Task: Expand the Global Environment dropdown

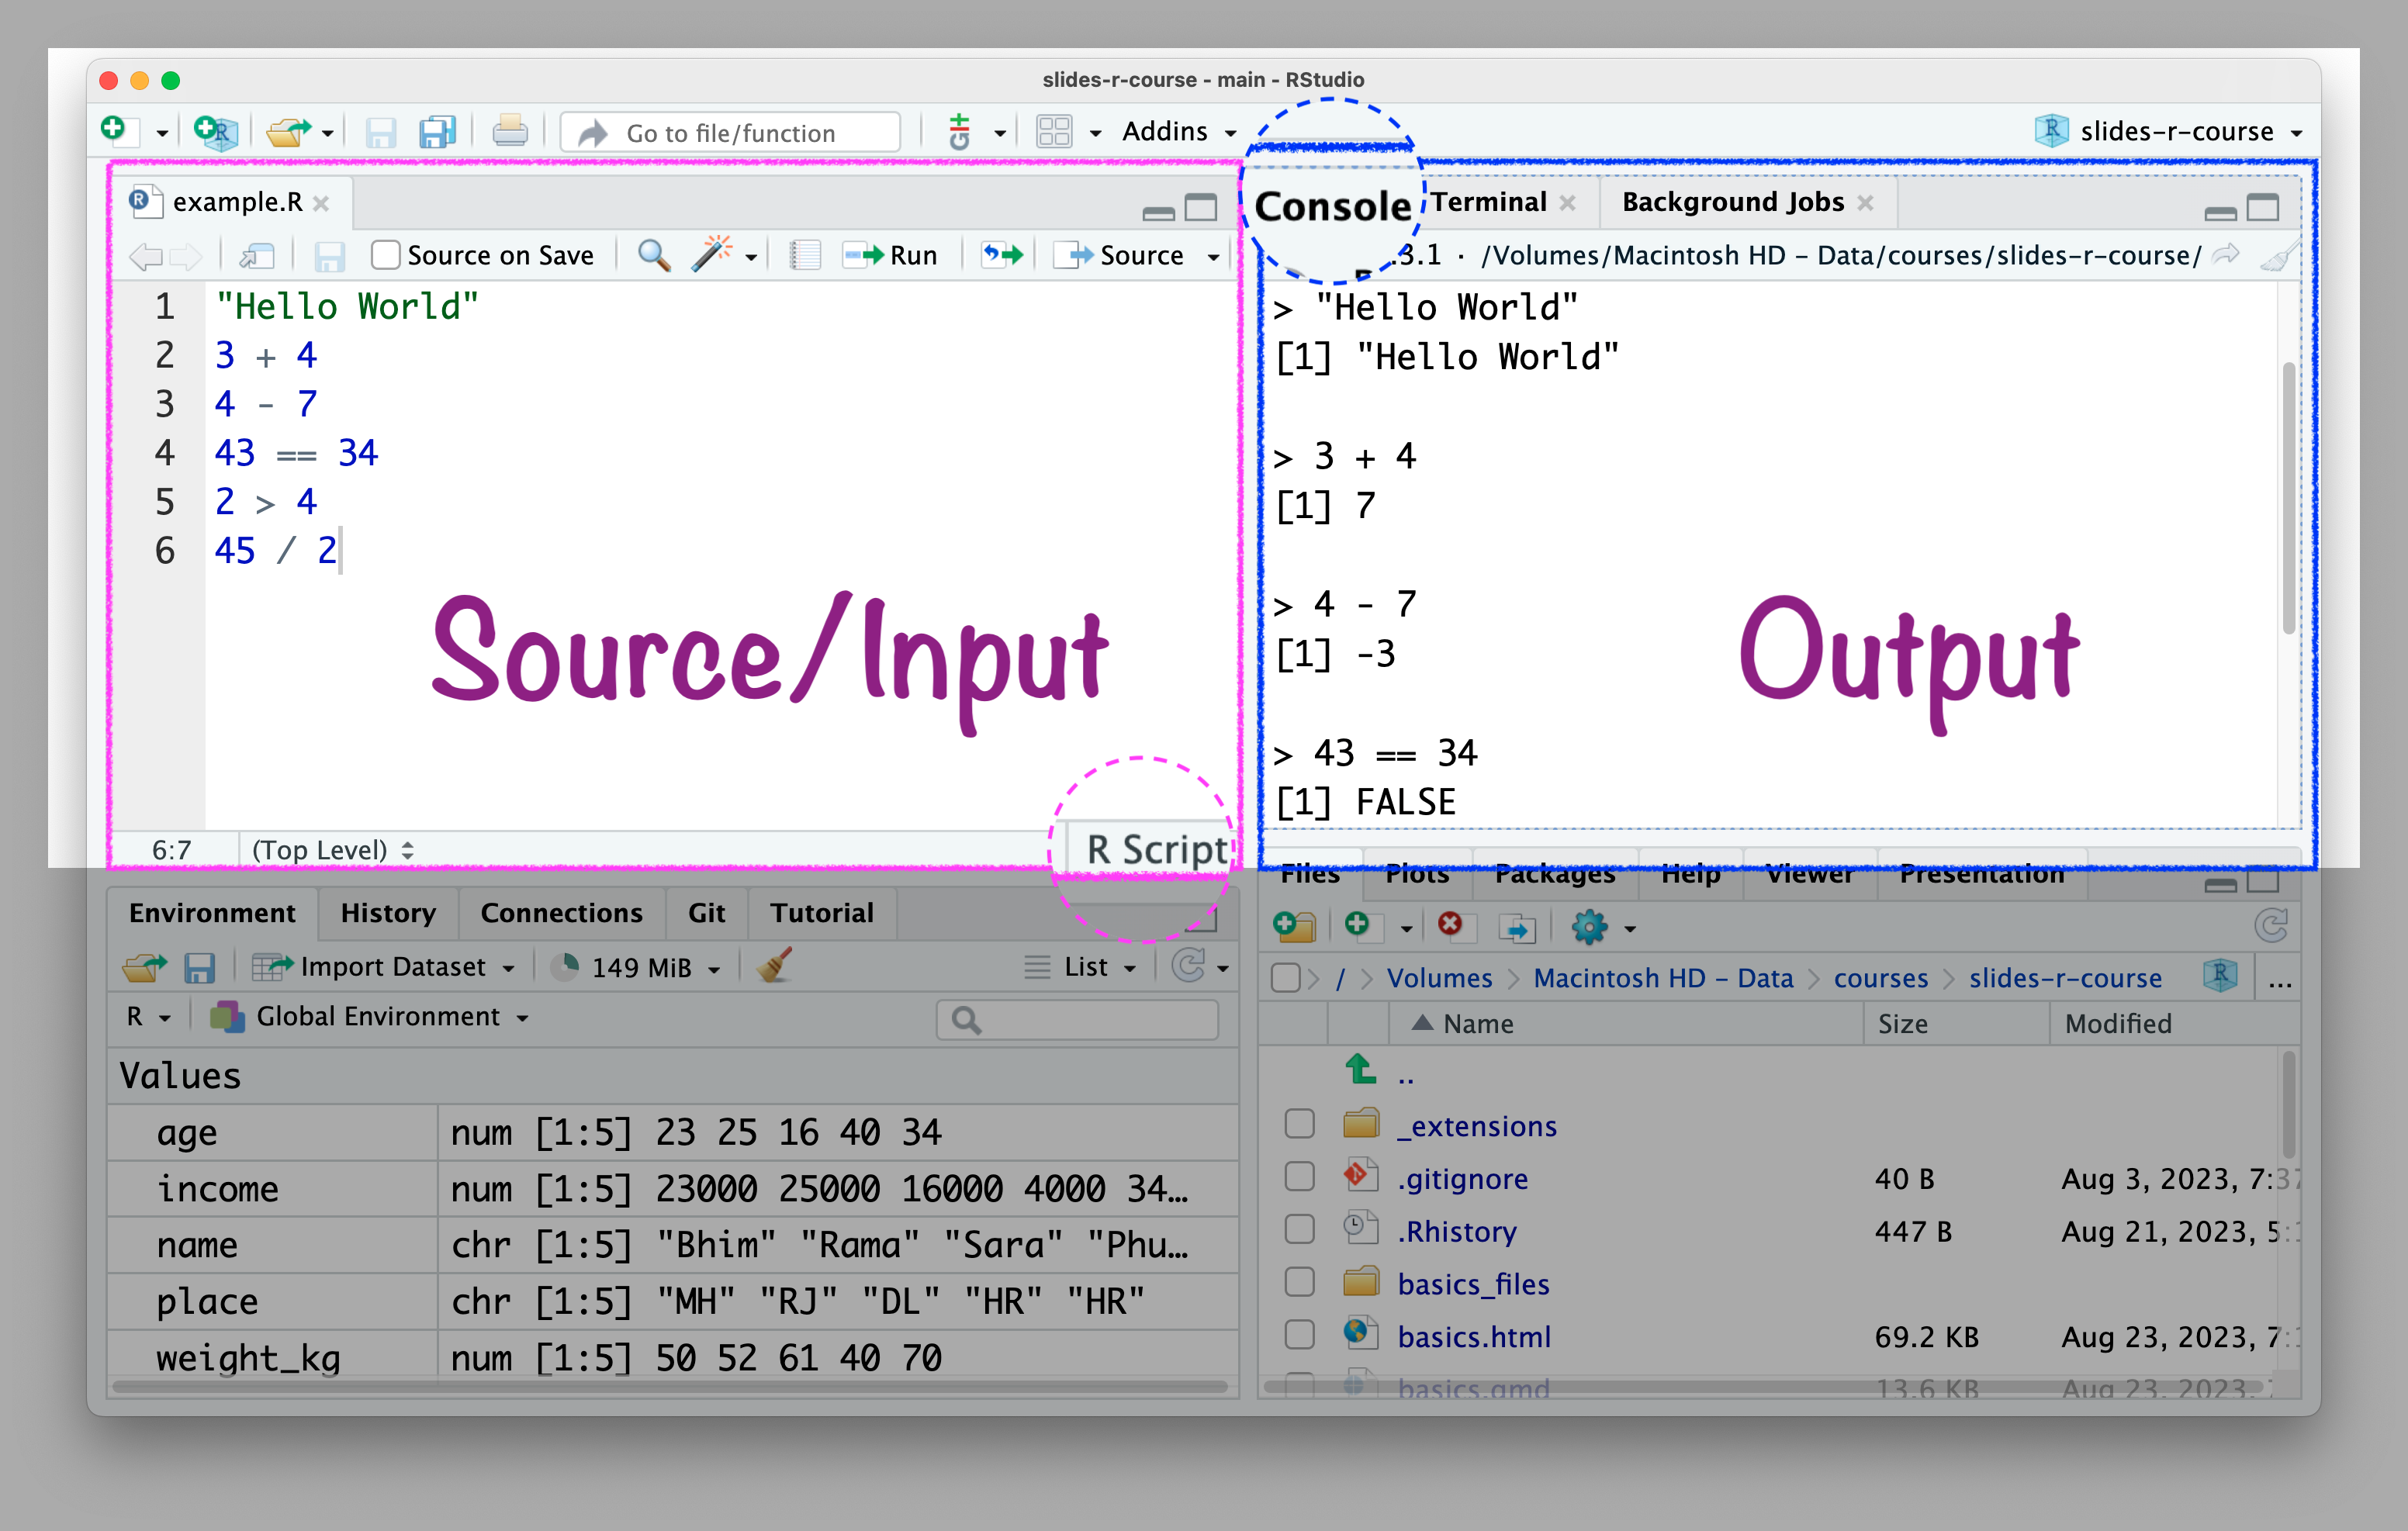Action: click(378, 1017)
